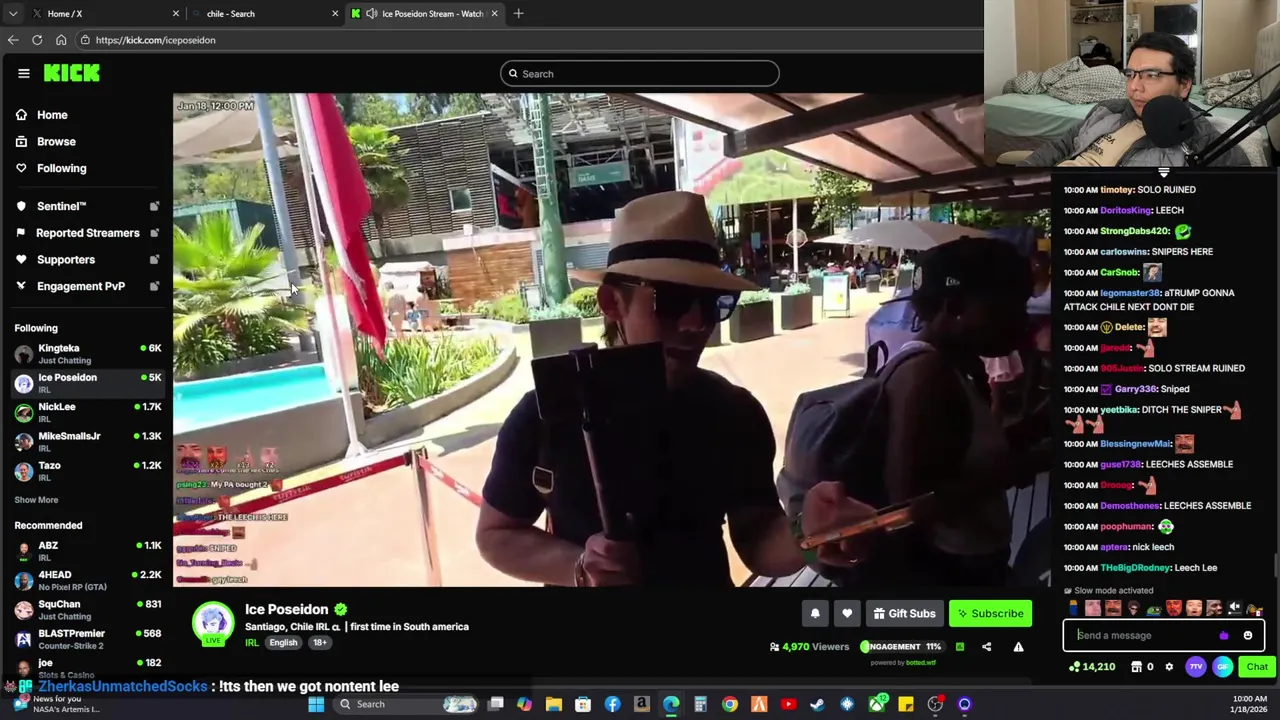Open chat settings gear icon
This screenshot has width=1280, height=720.
(x=1169, y=667)
